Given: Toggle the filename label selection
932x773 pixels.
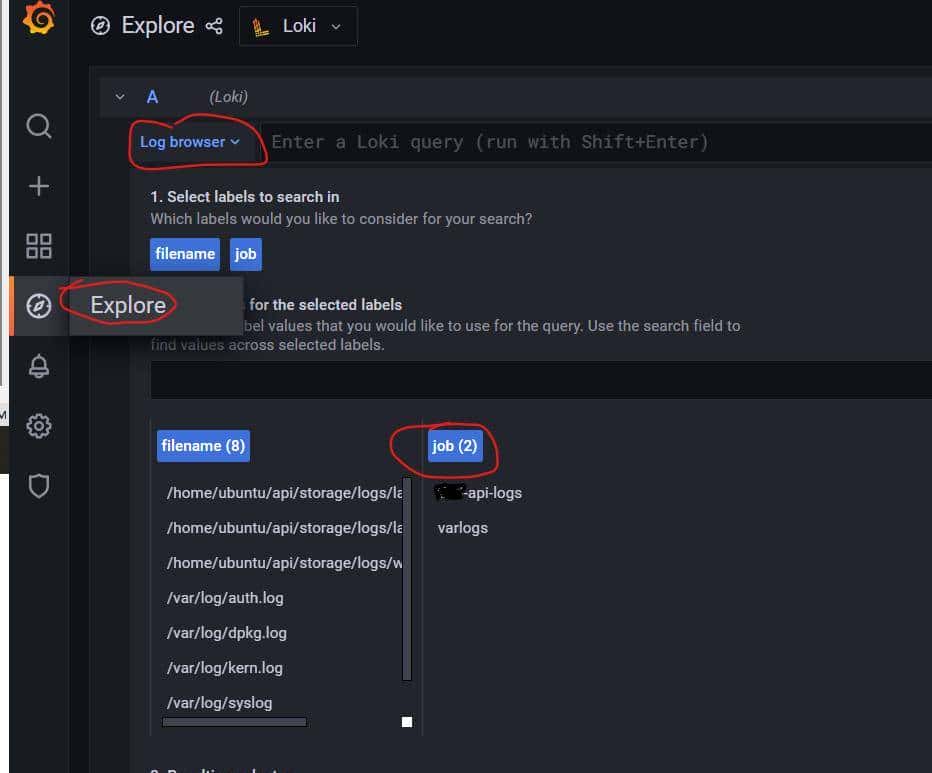Looking at the screenshot, I should tap(184, 254).
